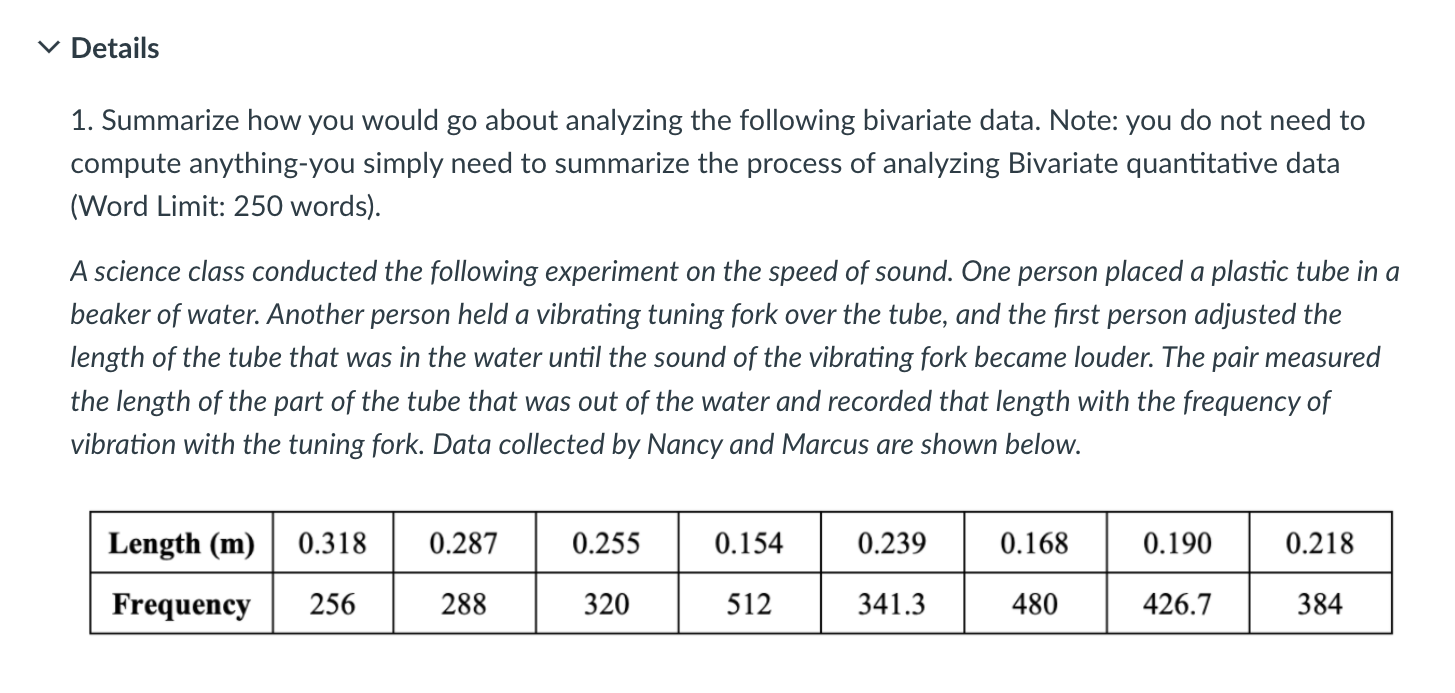Click the cell showing 0.154

[x=748, y=545]
